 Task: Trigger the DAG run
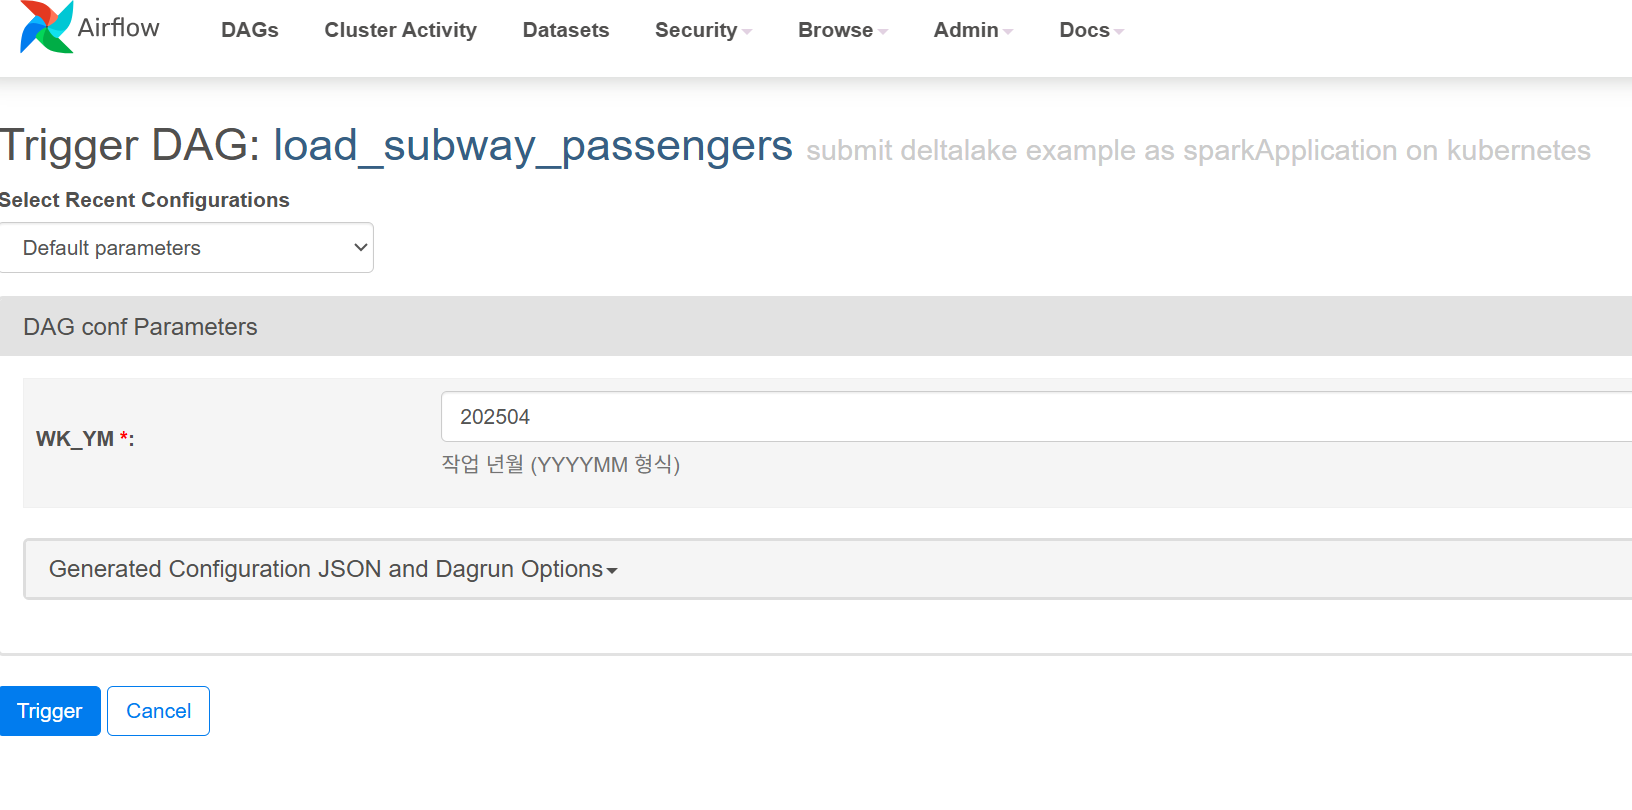tap(50, 711)
